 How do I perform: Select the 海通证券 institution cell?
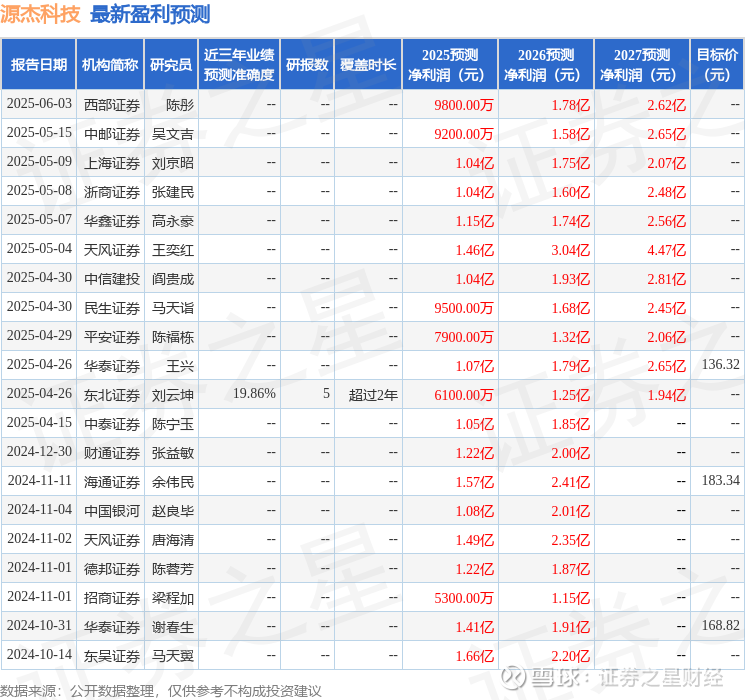point(112,482)
